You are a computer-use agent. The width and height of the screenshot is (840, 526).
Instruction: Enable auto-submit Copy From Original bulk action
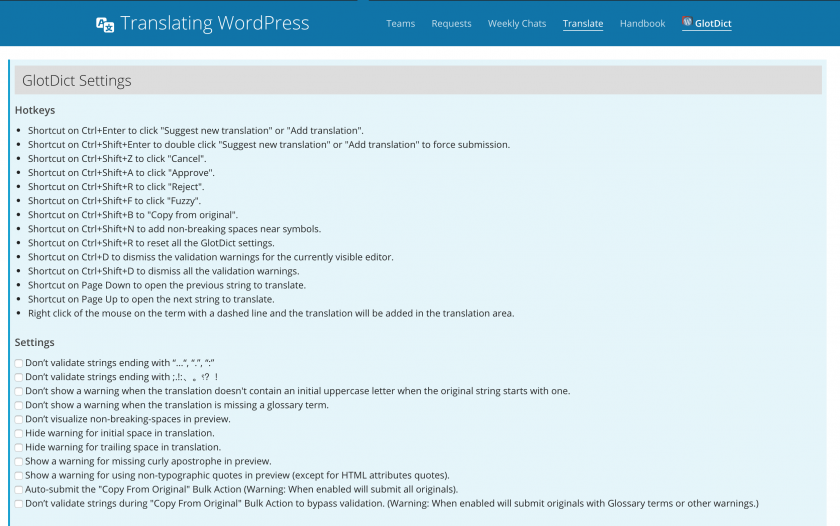pyautogui.click(x=19, y=489)
